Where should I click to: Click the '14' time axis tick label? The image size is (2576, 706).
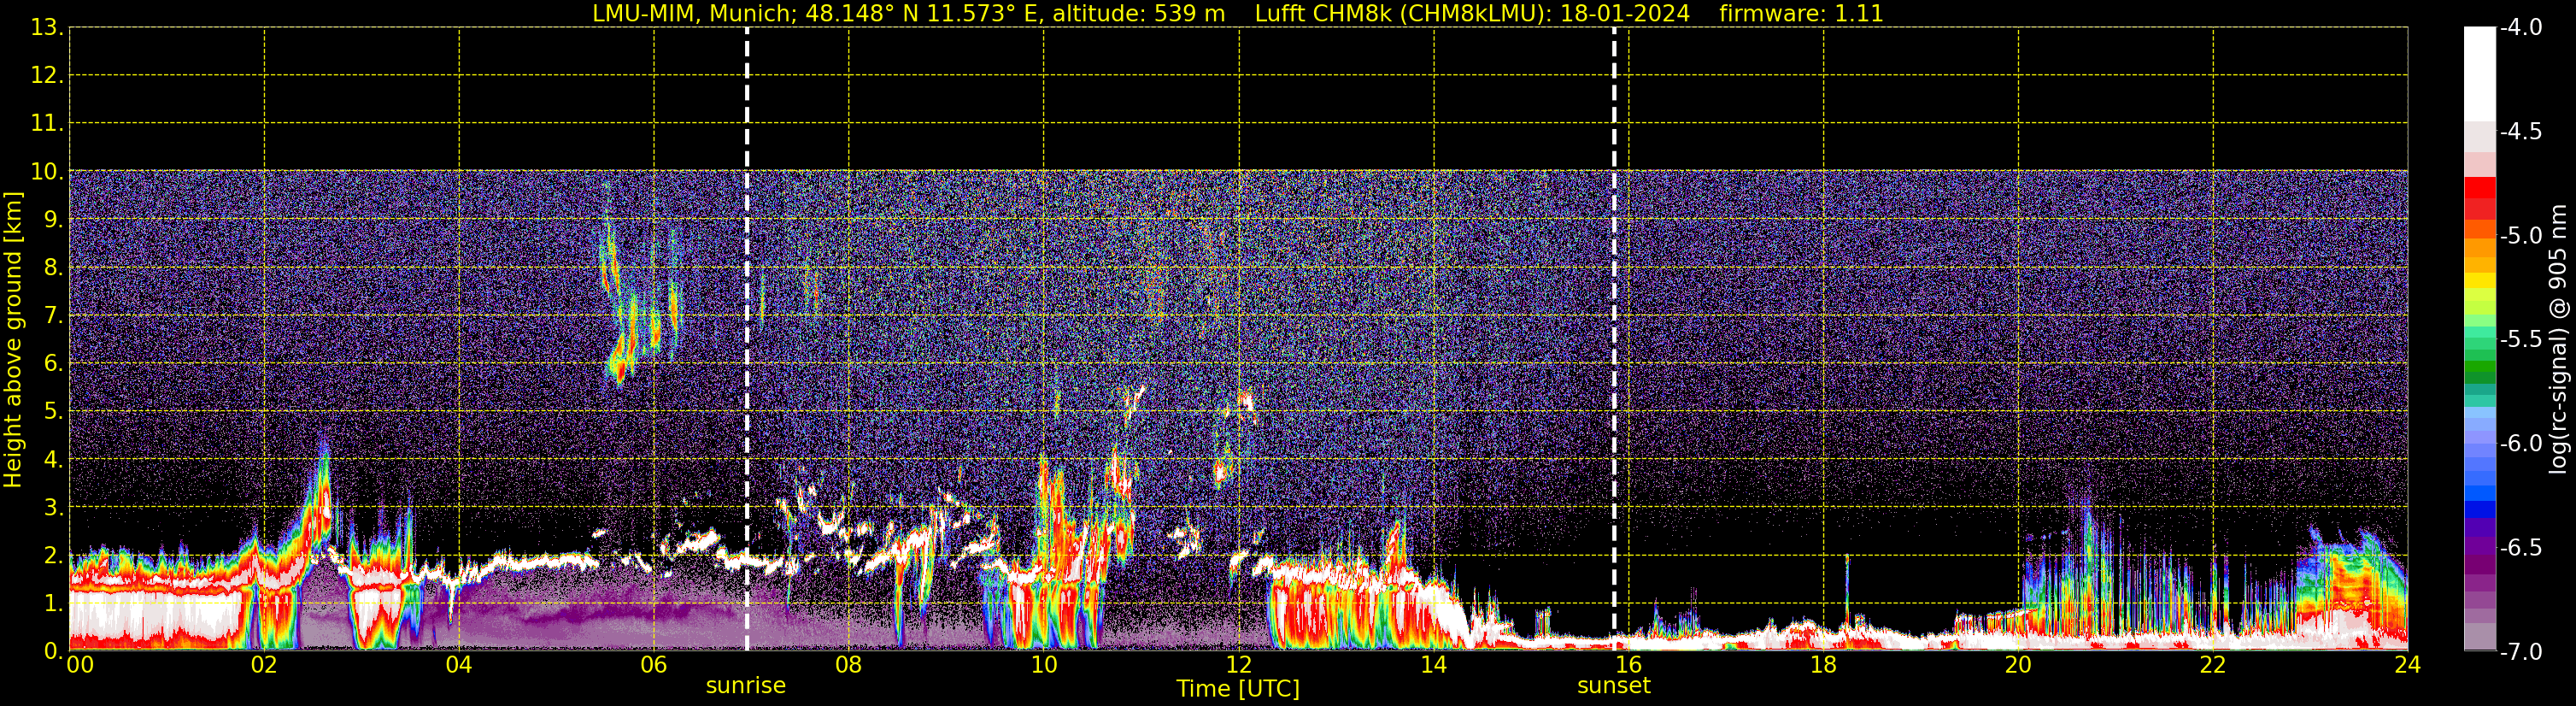pos(1434,665)
